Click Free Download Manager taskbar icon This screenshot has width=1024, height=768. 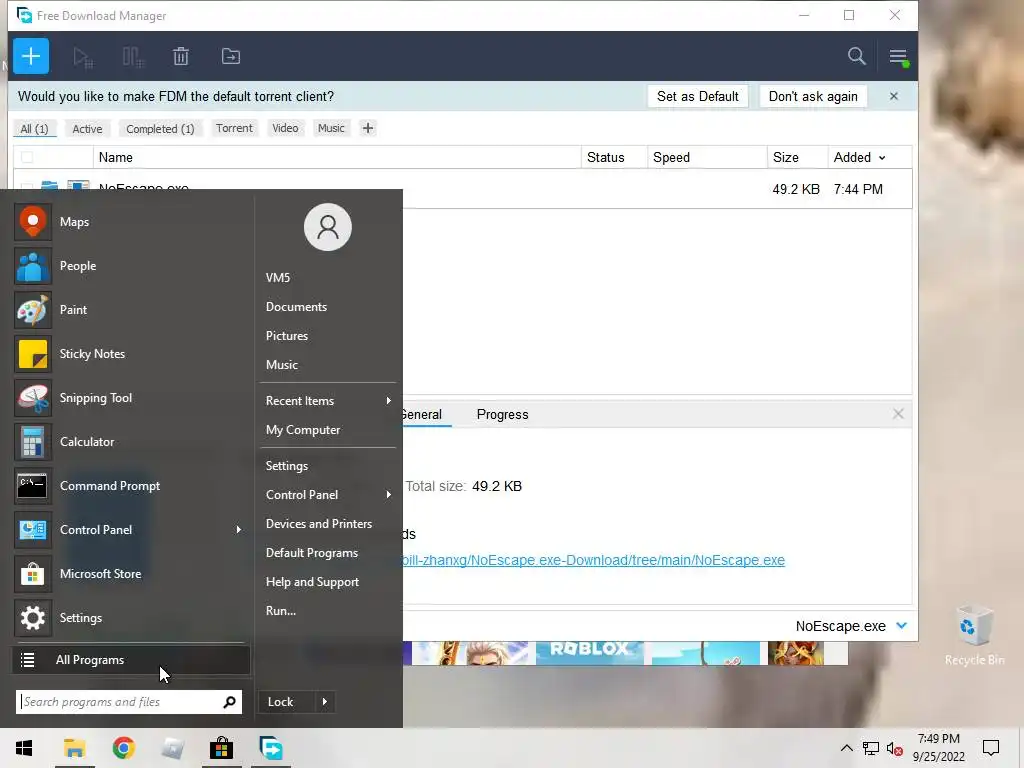click(271, 748)
